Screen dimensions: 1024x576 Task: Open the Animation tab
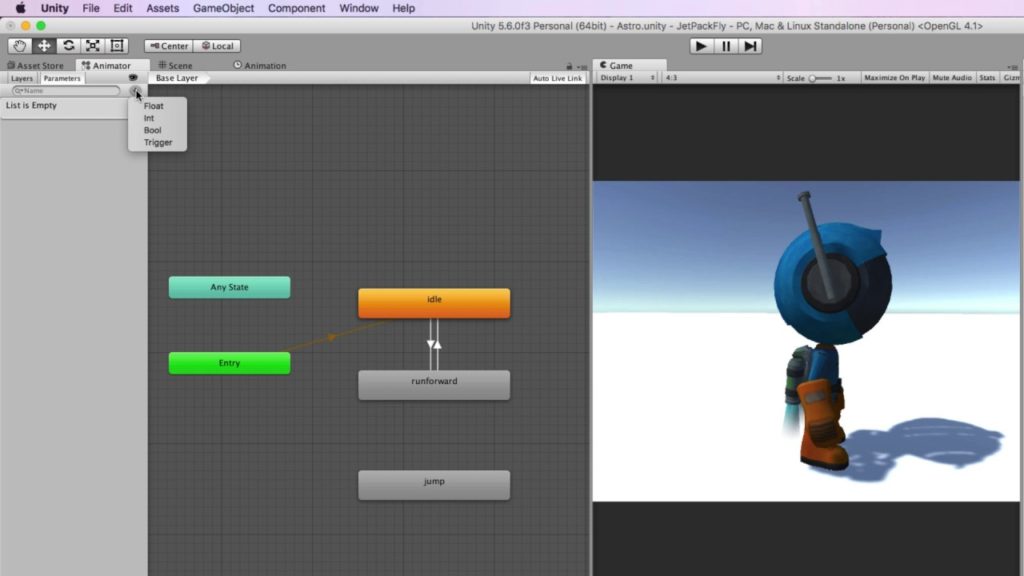click(260, 65)
